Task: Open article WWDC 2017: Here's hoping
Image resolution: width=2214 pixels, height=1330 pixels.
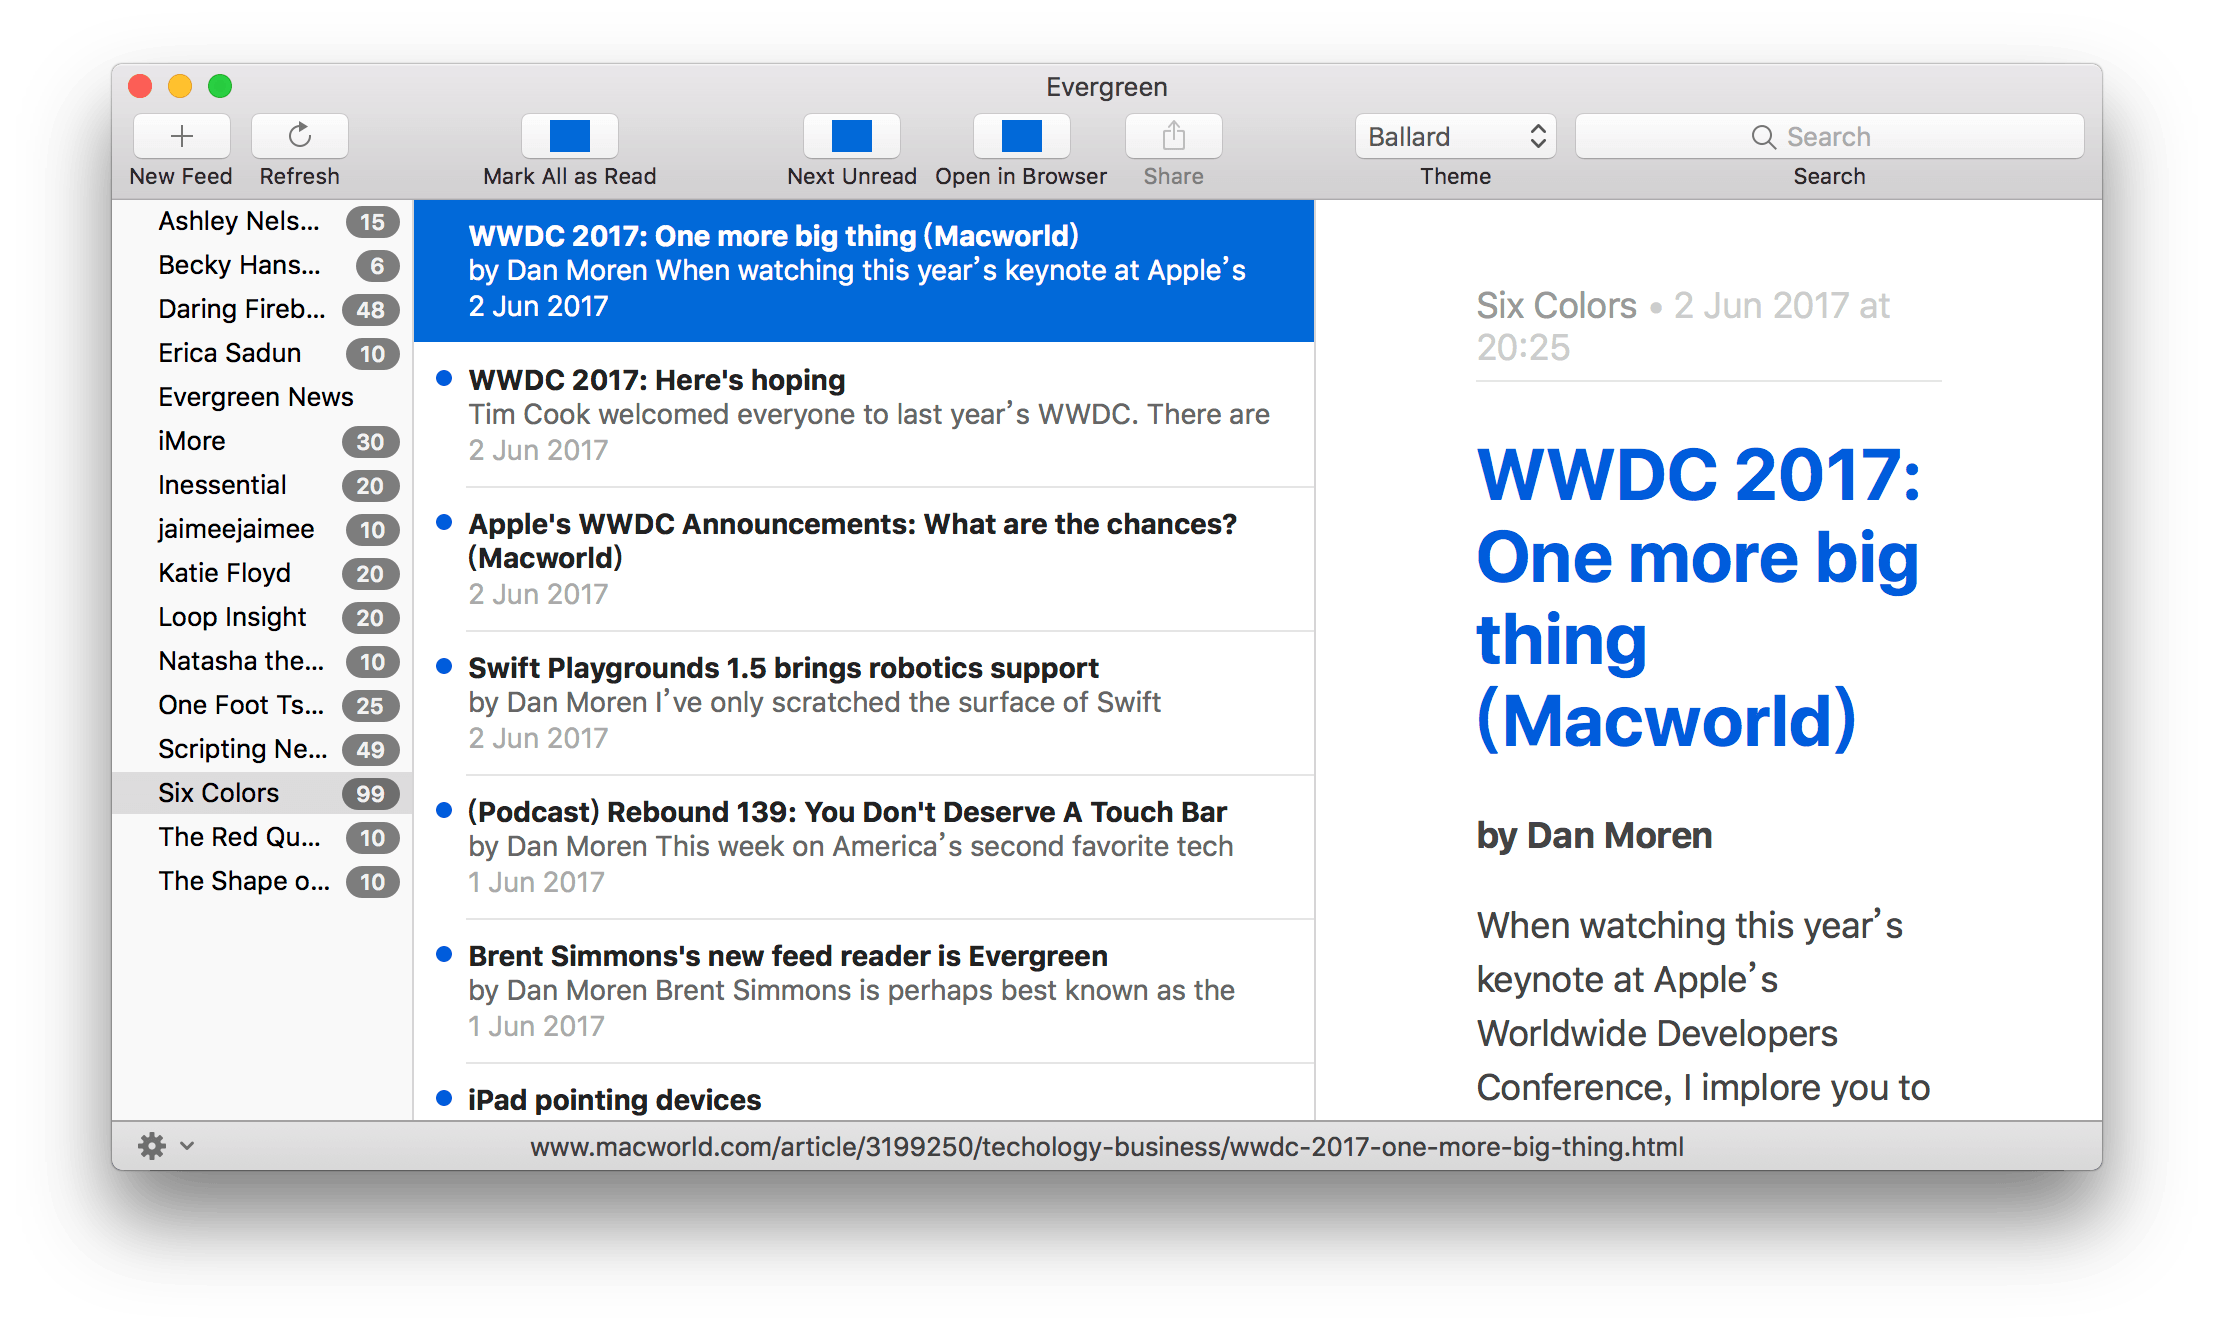Action: pyautogui.click(x=864, y=415)
